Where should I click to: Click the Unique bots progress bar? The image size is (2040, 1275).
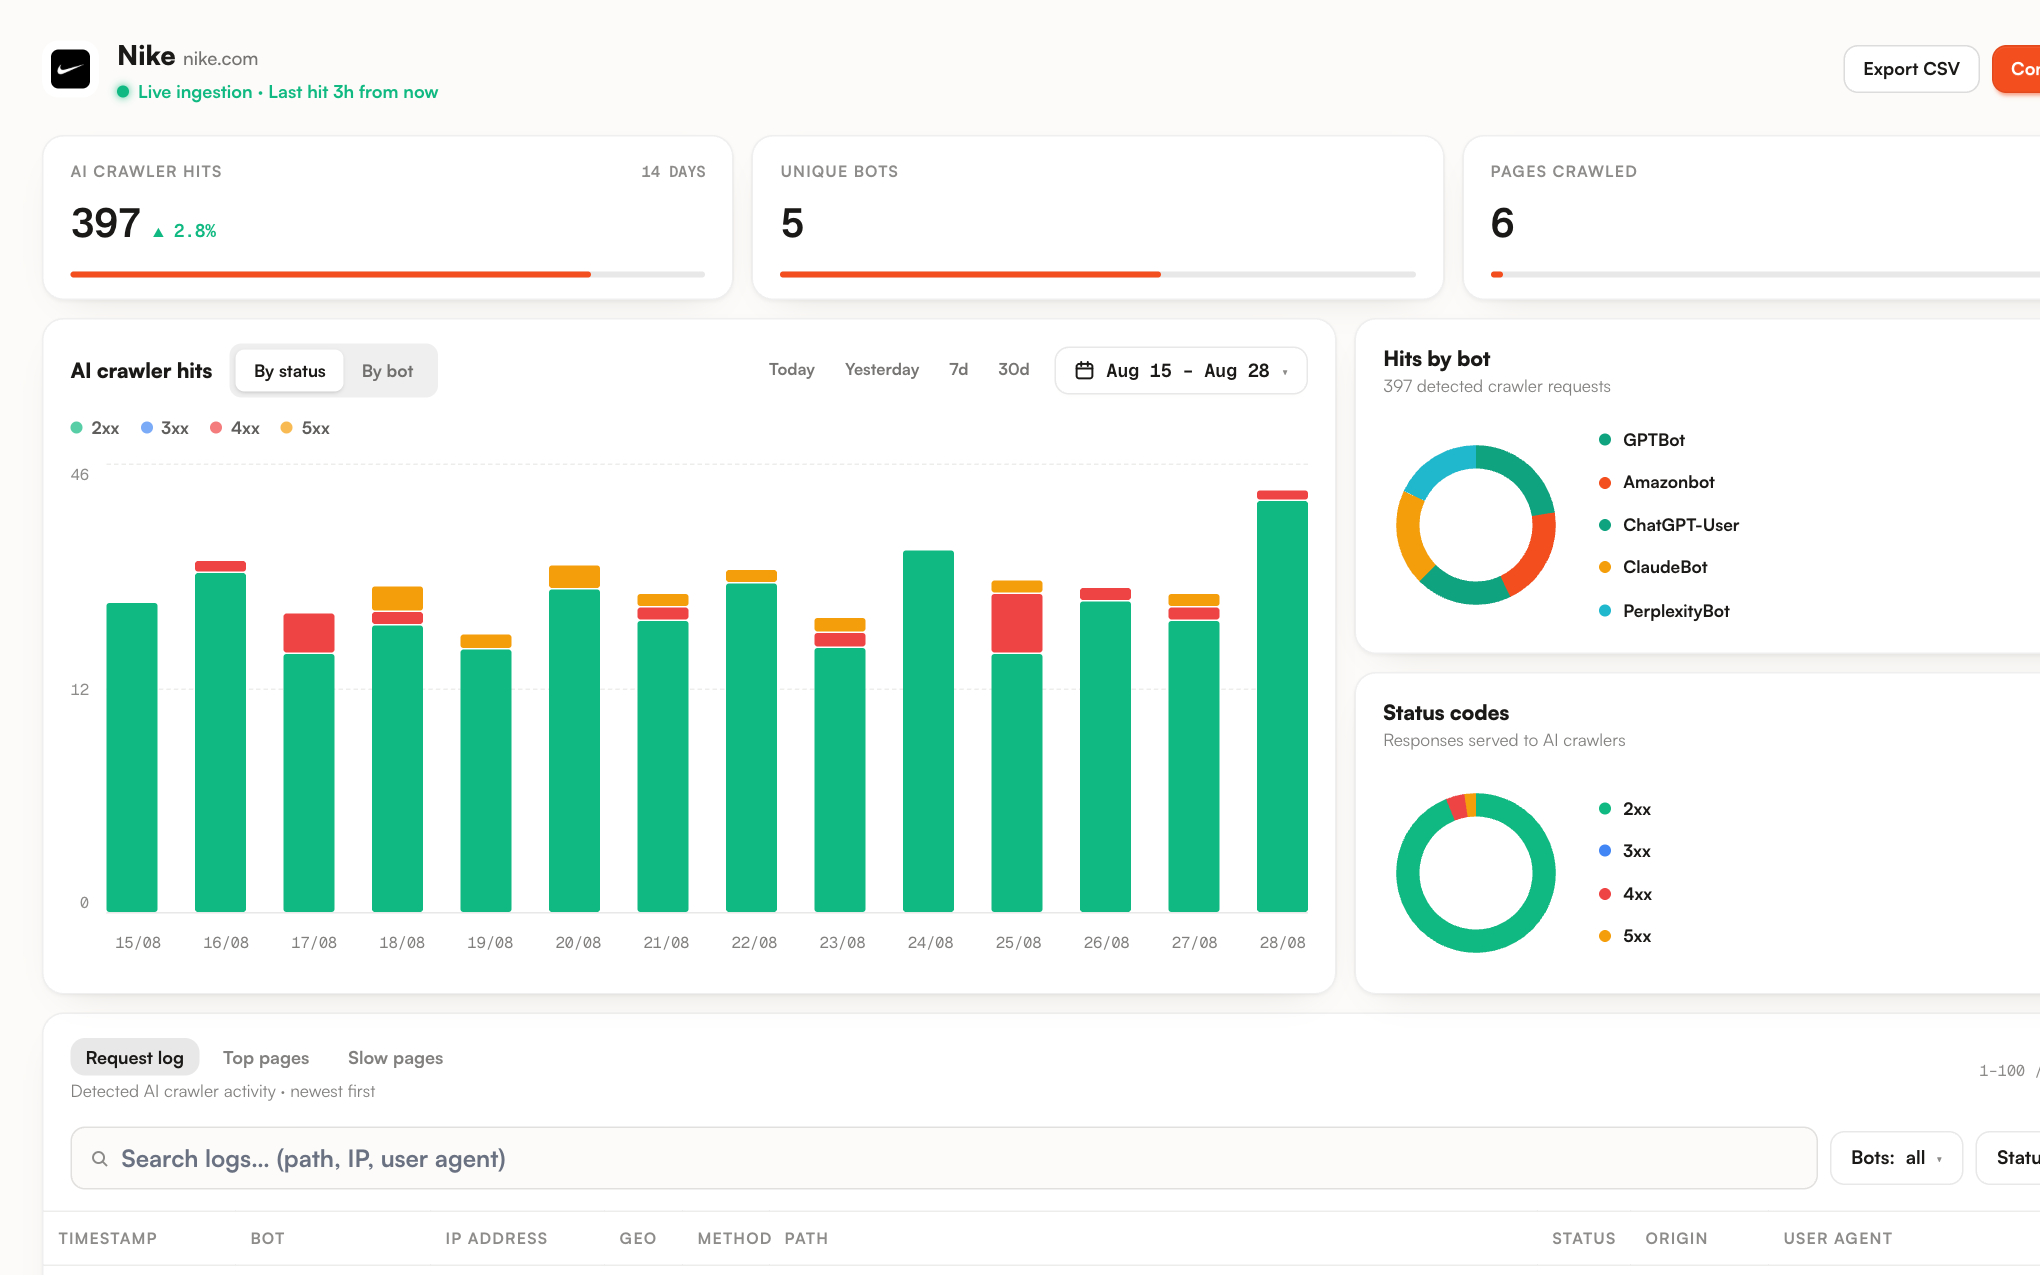coord(1098,274)
